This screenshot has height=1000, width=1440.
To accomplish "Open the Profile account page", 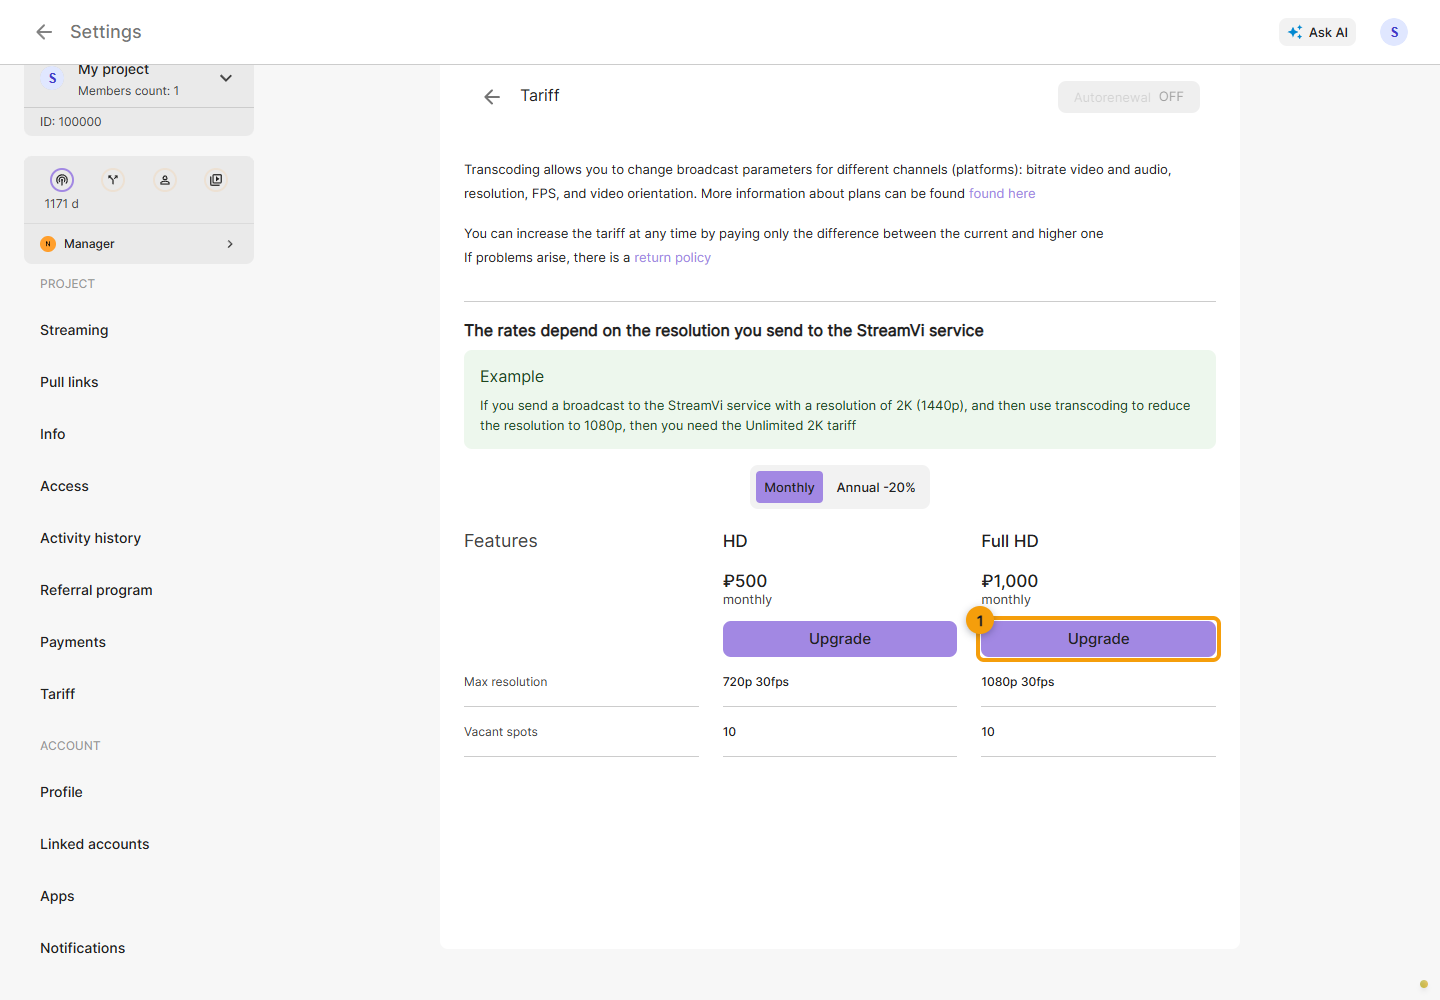I will pyautogui.click(x=61, y=792).
